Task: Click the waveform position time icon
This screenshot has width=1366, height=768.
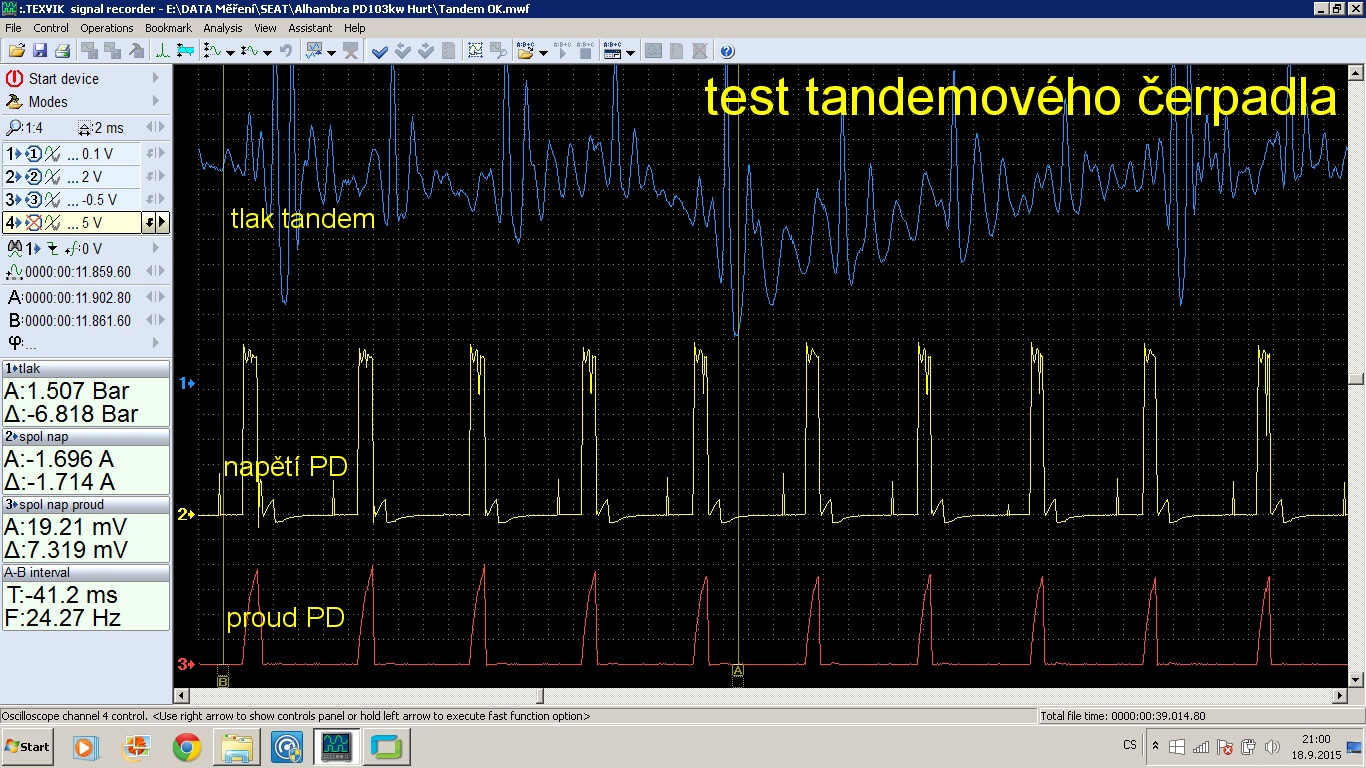Action: point(15,272)
